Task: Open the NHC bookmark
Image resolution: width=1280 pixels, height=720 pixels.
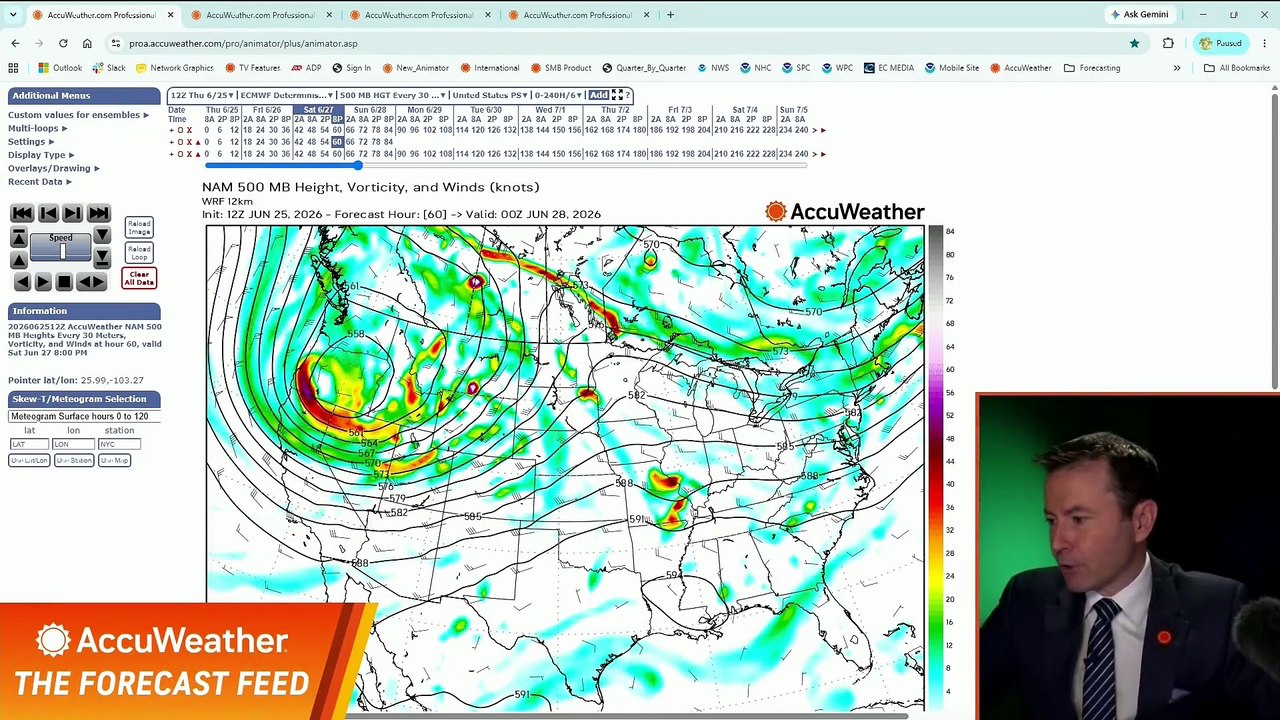Action: pos(755,68)
